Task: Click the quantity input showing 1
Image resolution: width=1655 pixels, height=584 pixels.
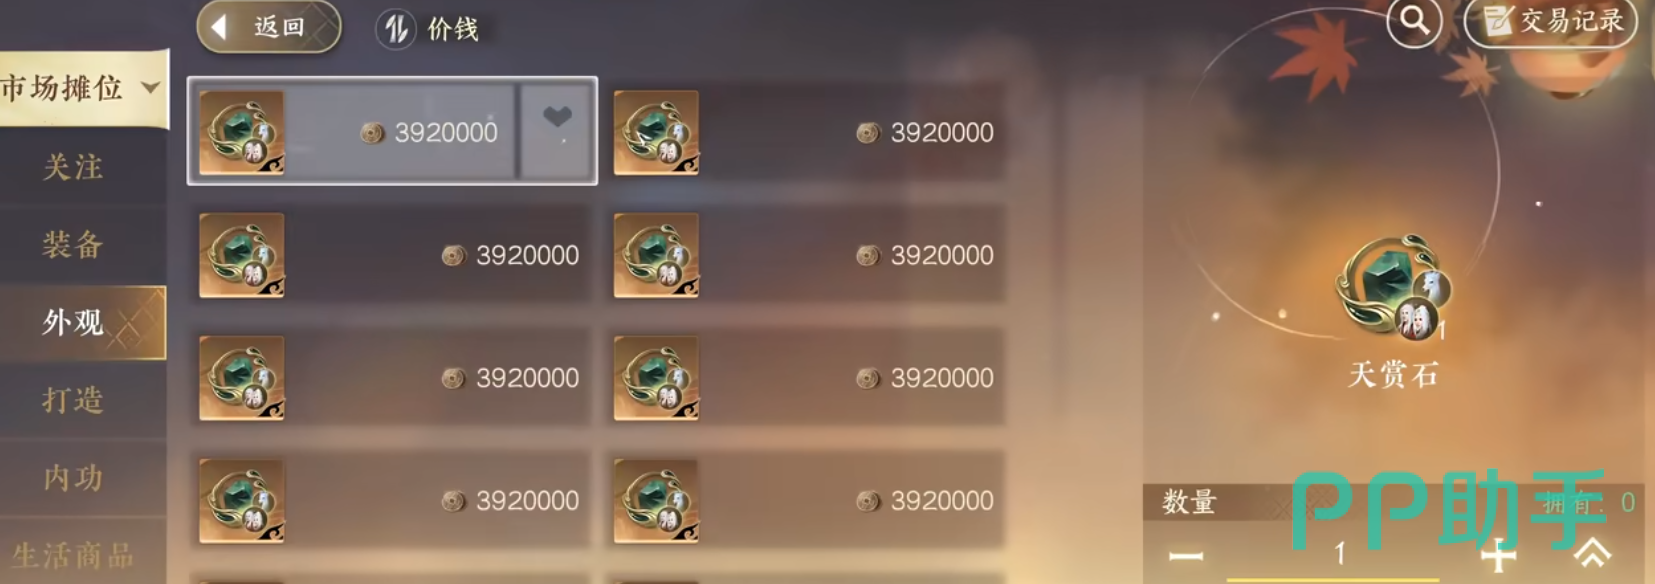Action: tap(1340, 553)
